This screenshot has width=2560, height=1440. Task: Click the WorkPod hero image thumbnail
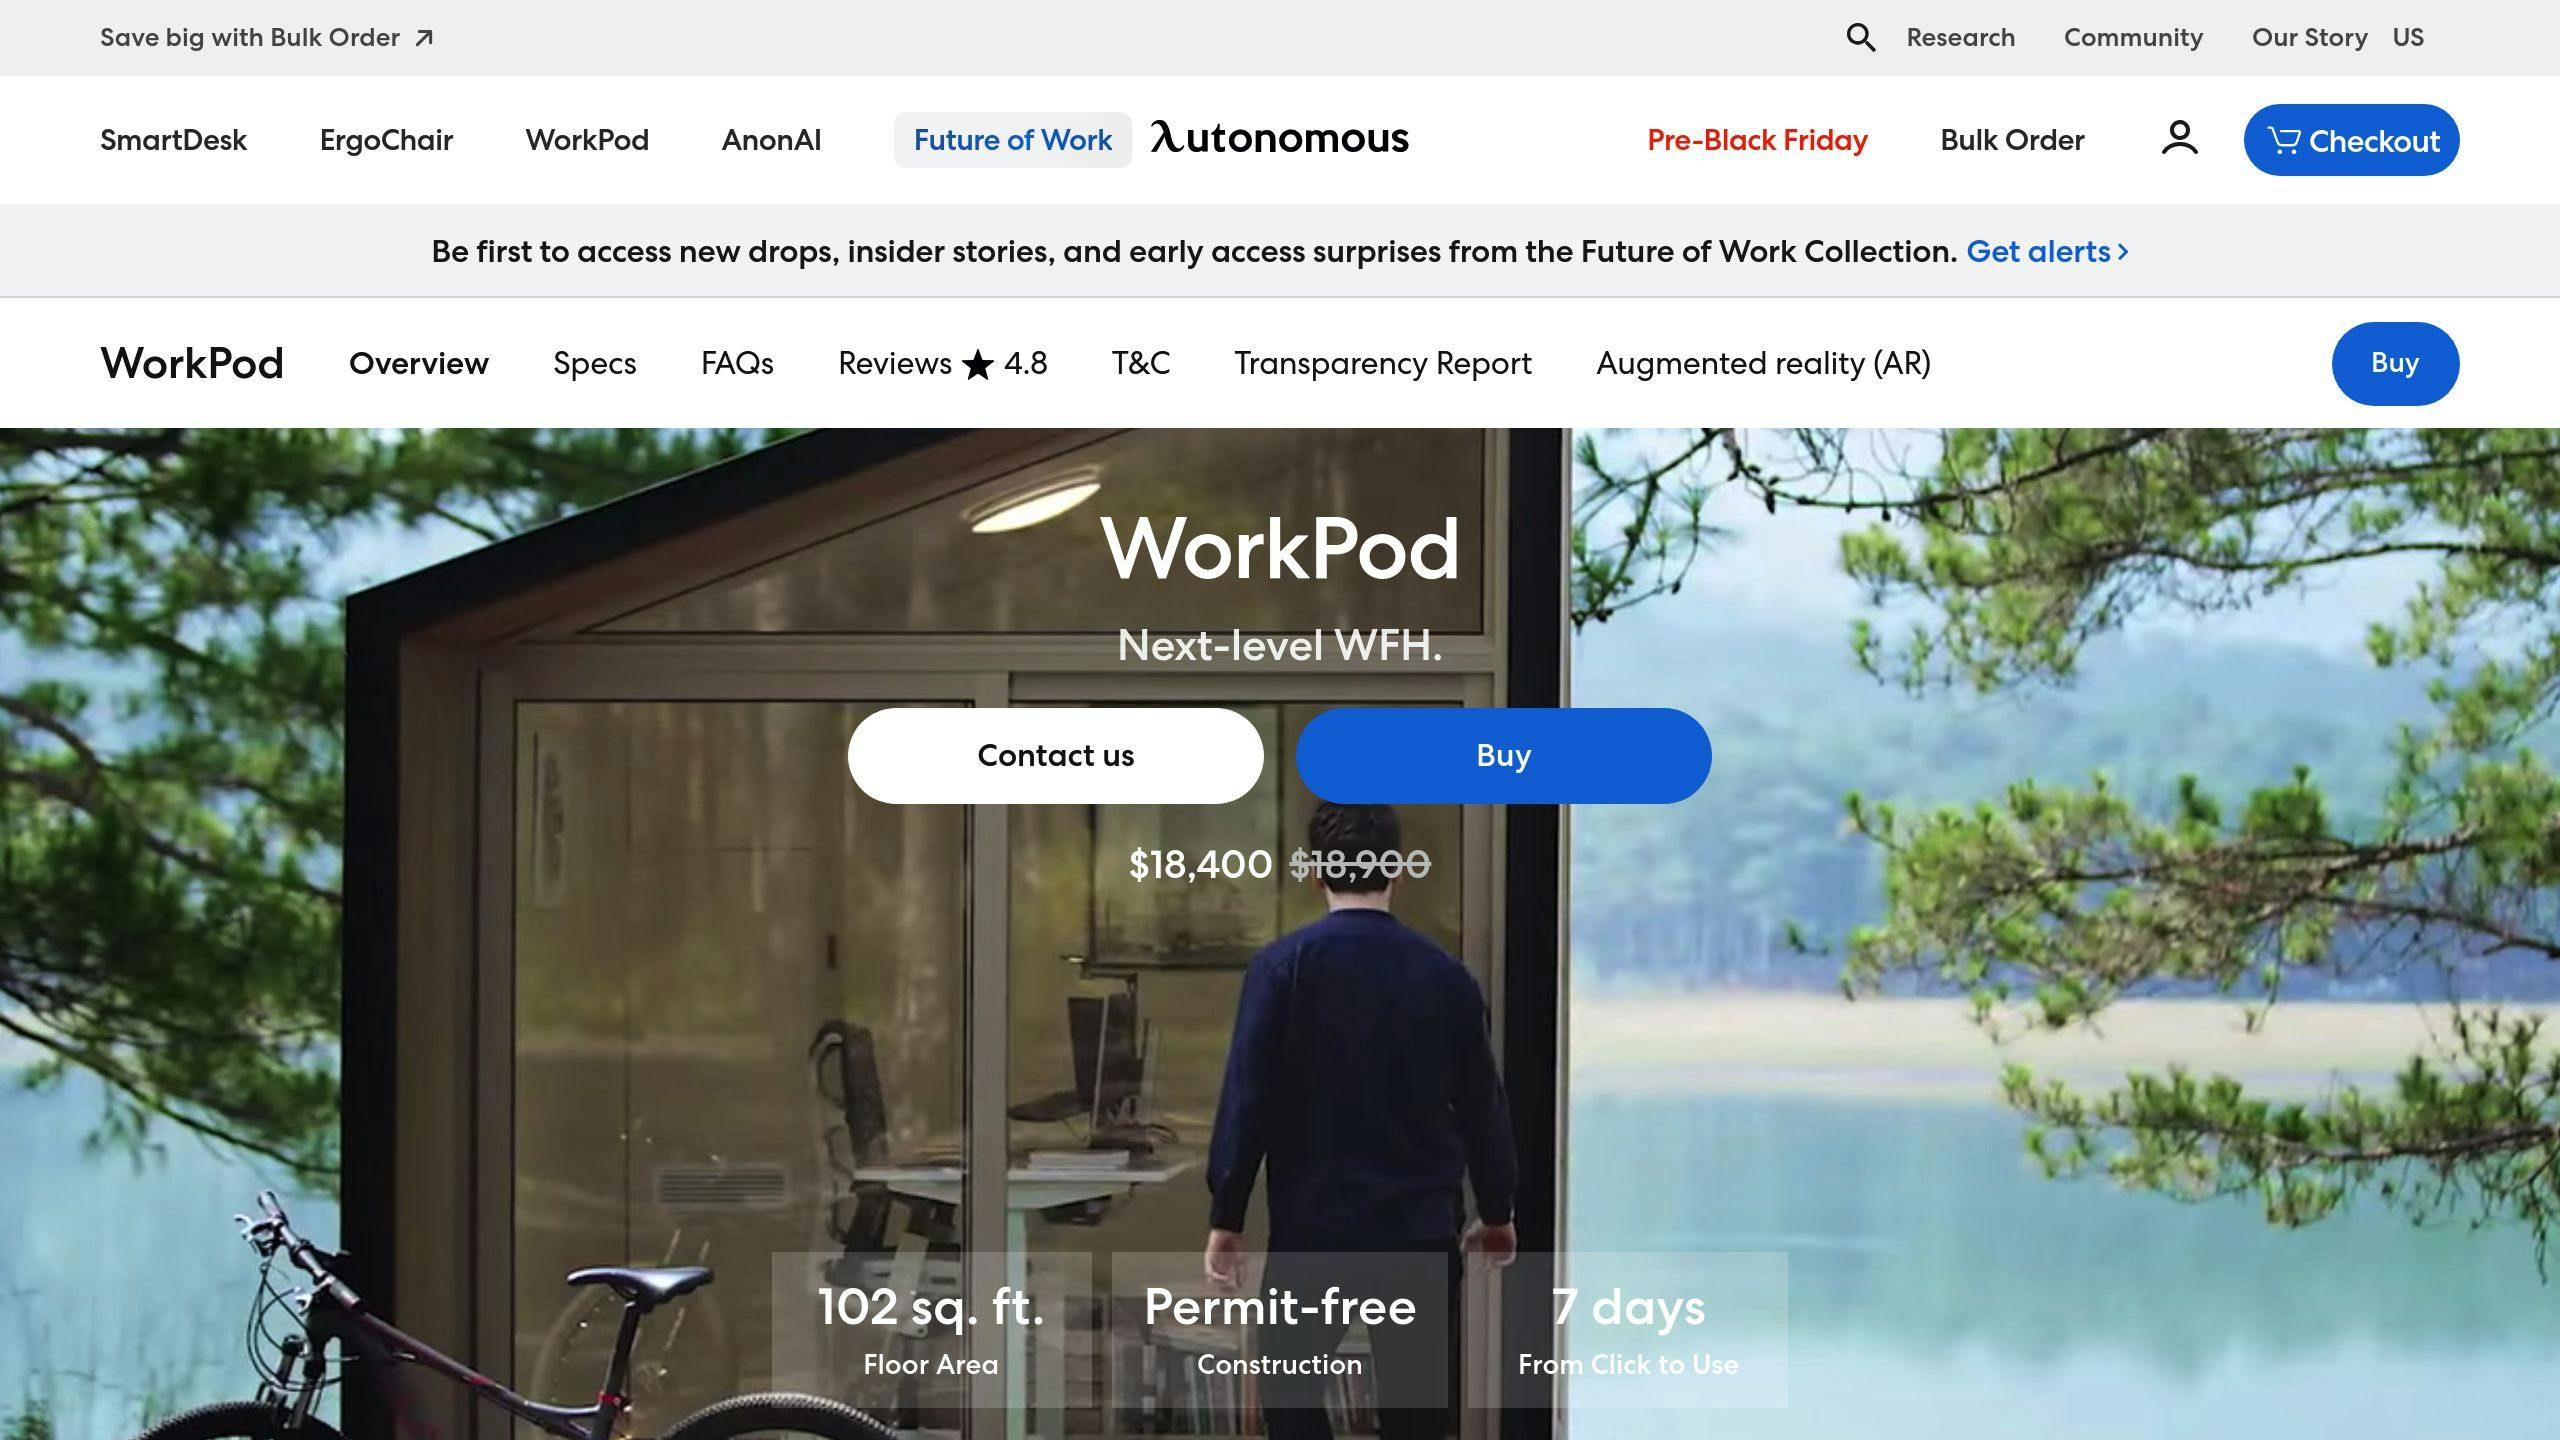coord(1280,934)
